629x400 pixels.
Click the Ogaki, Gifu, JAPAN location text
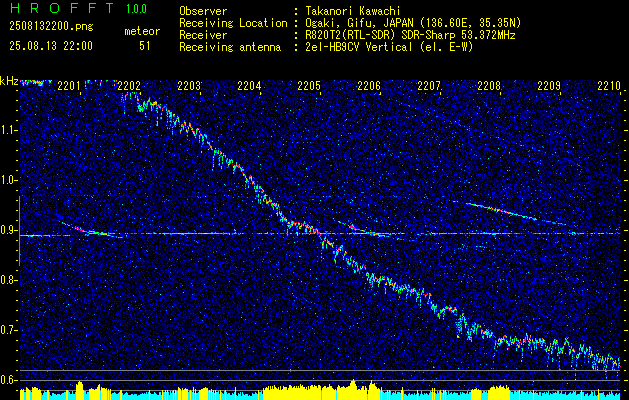point(413,23)
